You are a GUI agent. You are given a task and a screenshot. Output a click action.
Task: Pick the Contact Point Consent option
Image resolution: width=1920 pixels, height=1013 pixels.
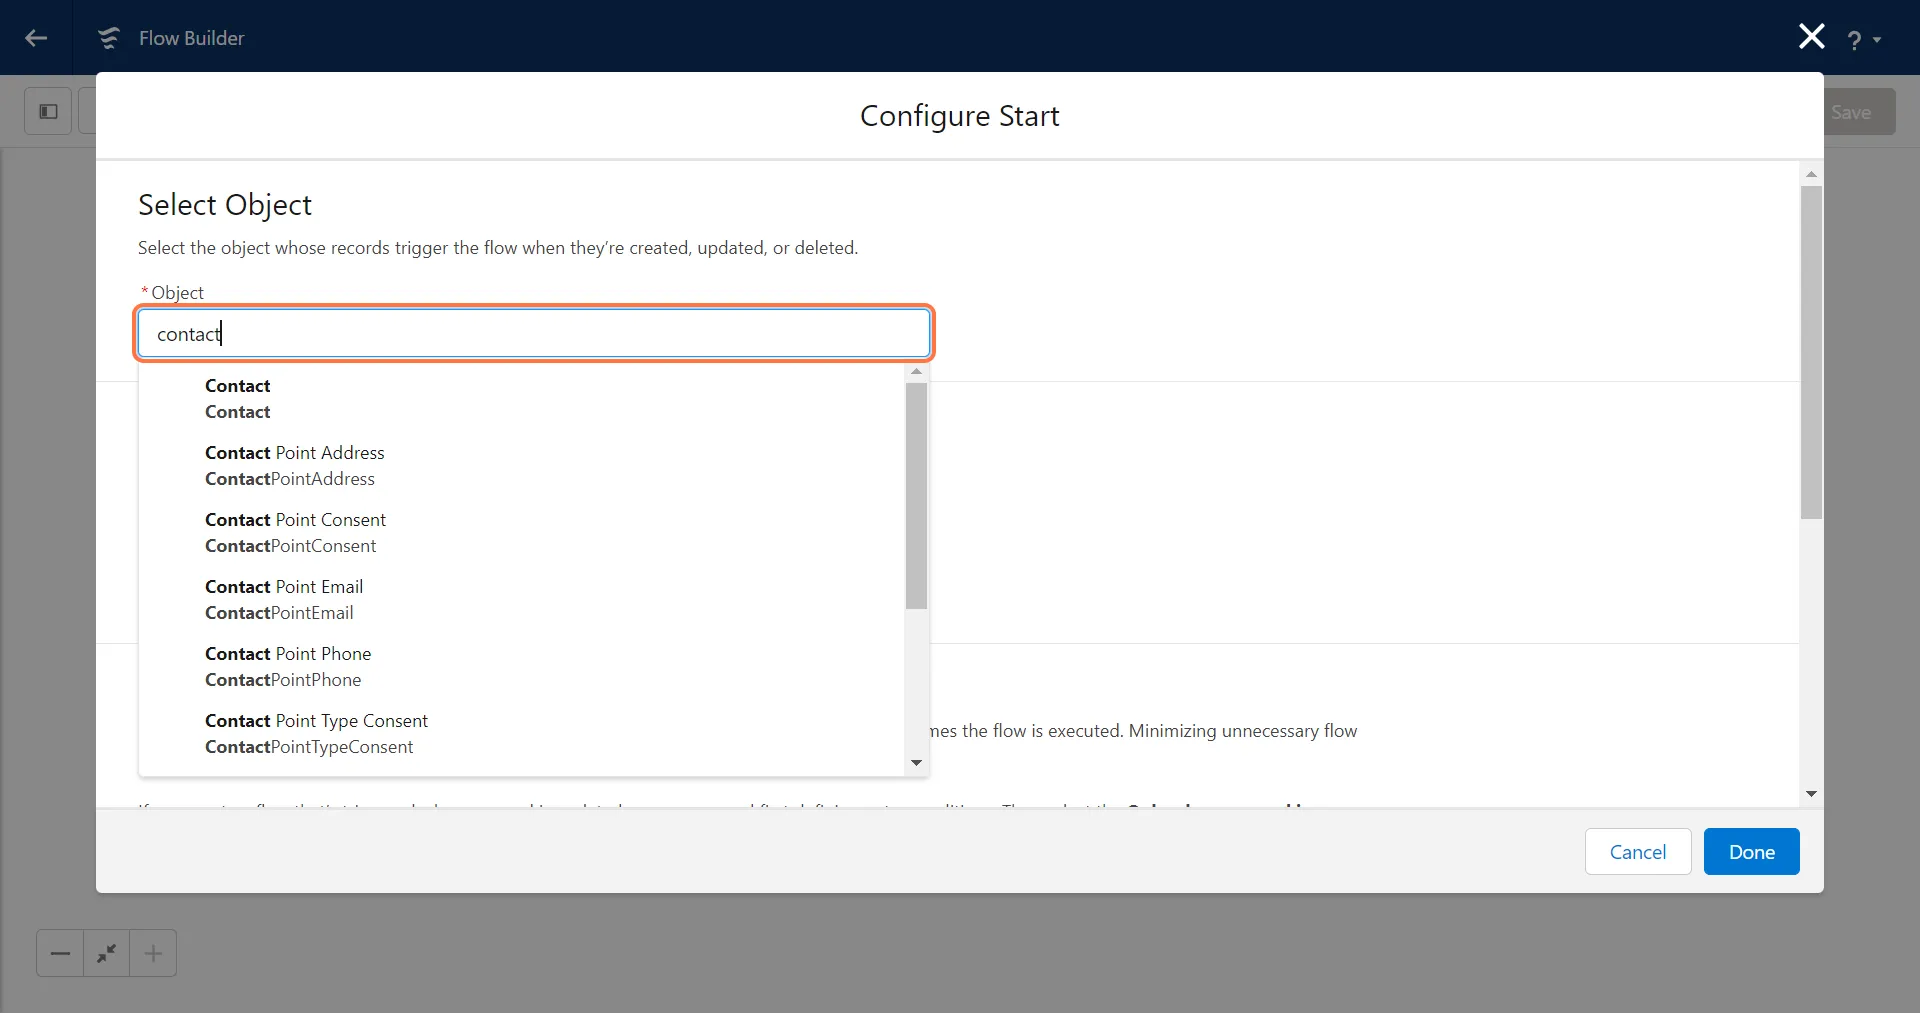(x=295, y=532)
